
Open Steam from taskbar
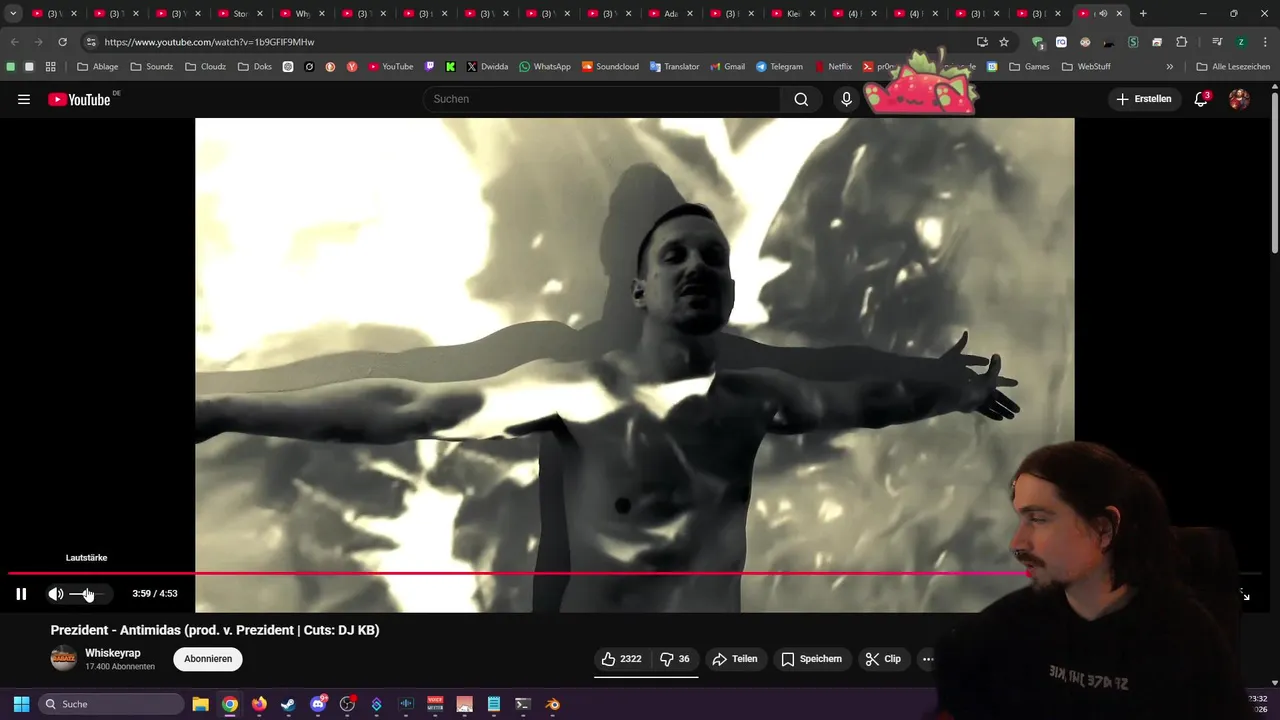[x=289, y=704]
